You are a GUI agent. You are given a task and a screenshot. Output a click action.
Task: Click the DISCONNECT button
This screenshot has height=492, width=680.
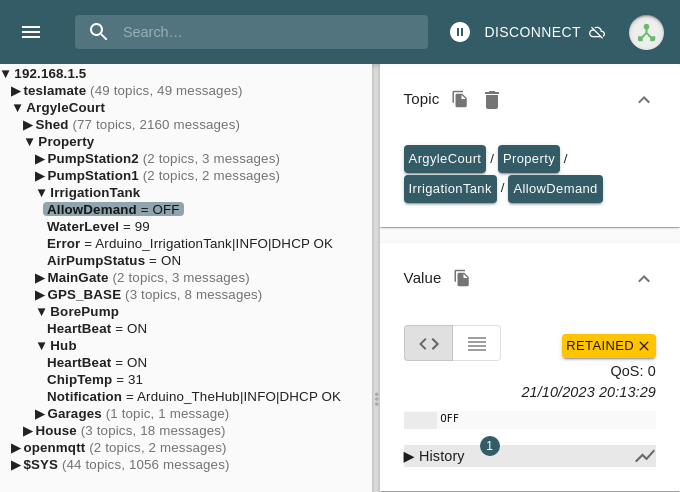532,32
